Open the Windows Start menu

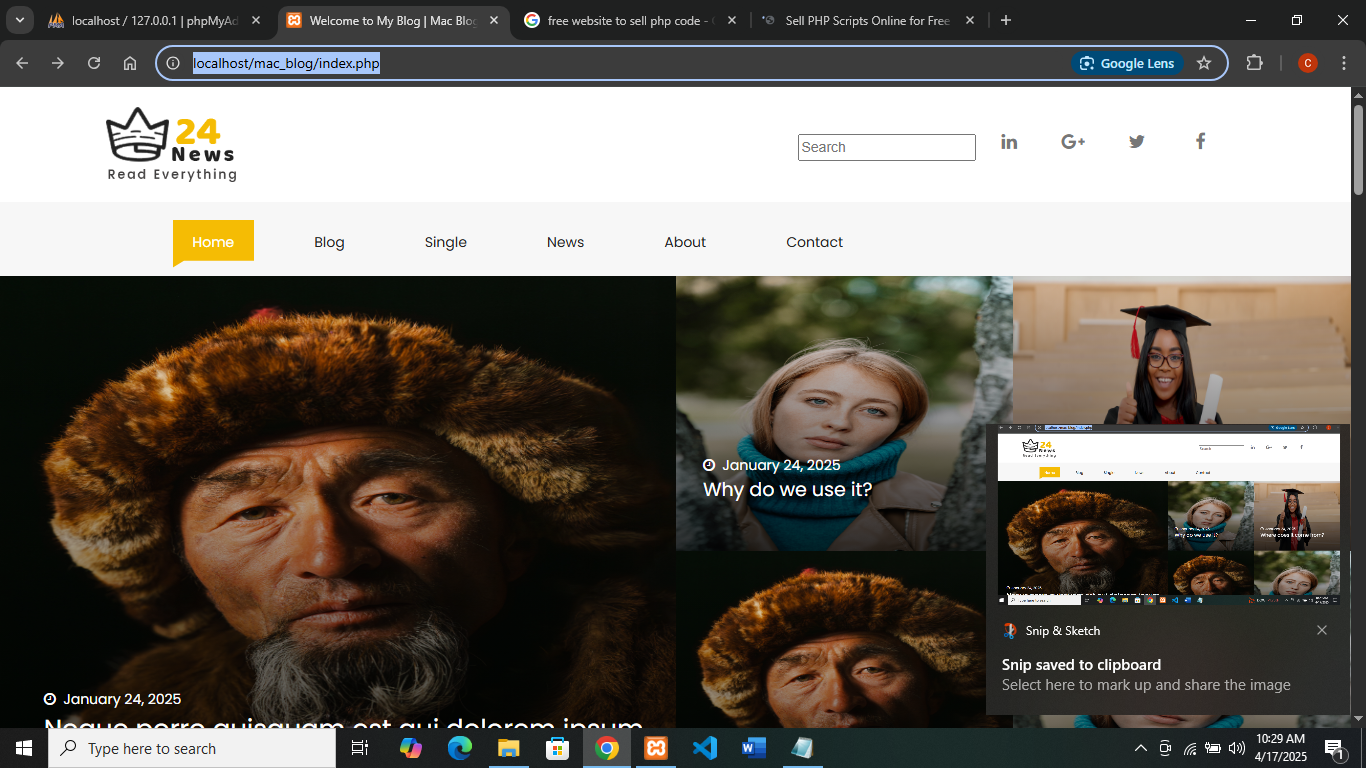(x=24, y=748)
